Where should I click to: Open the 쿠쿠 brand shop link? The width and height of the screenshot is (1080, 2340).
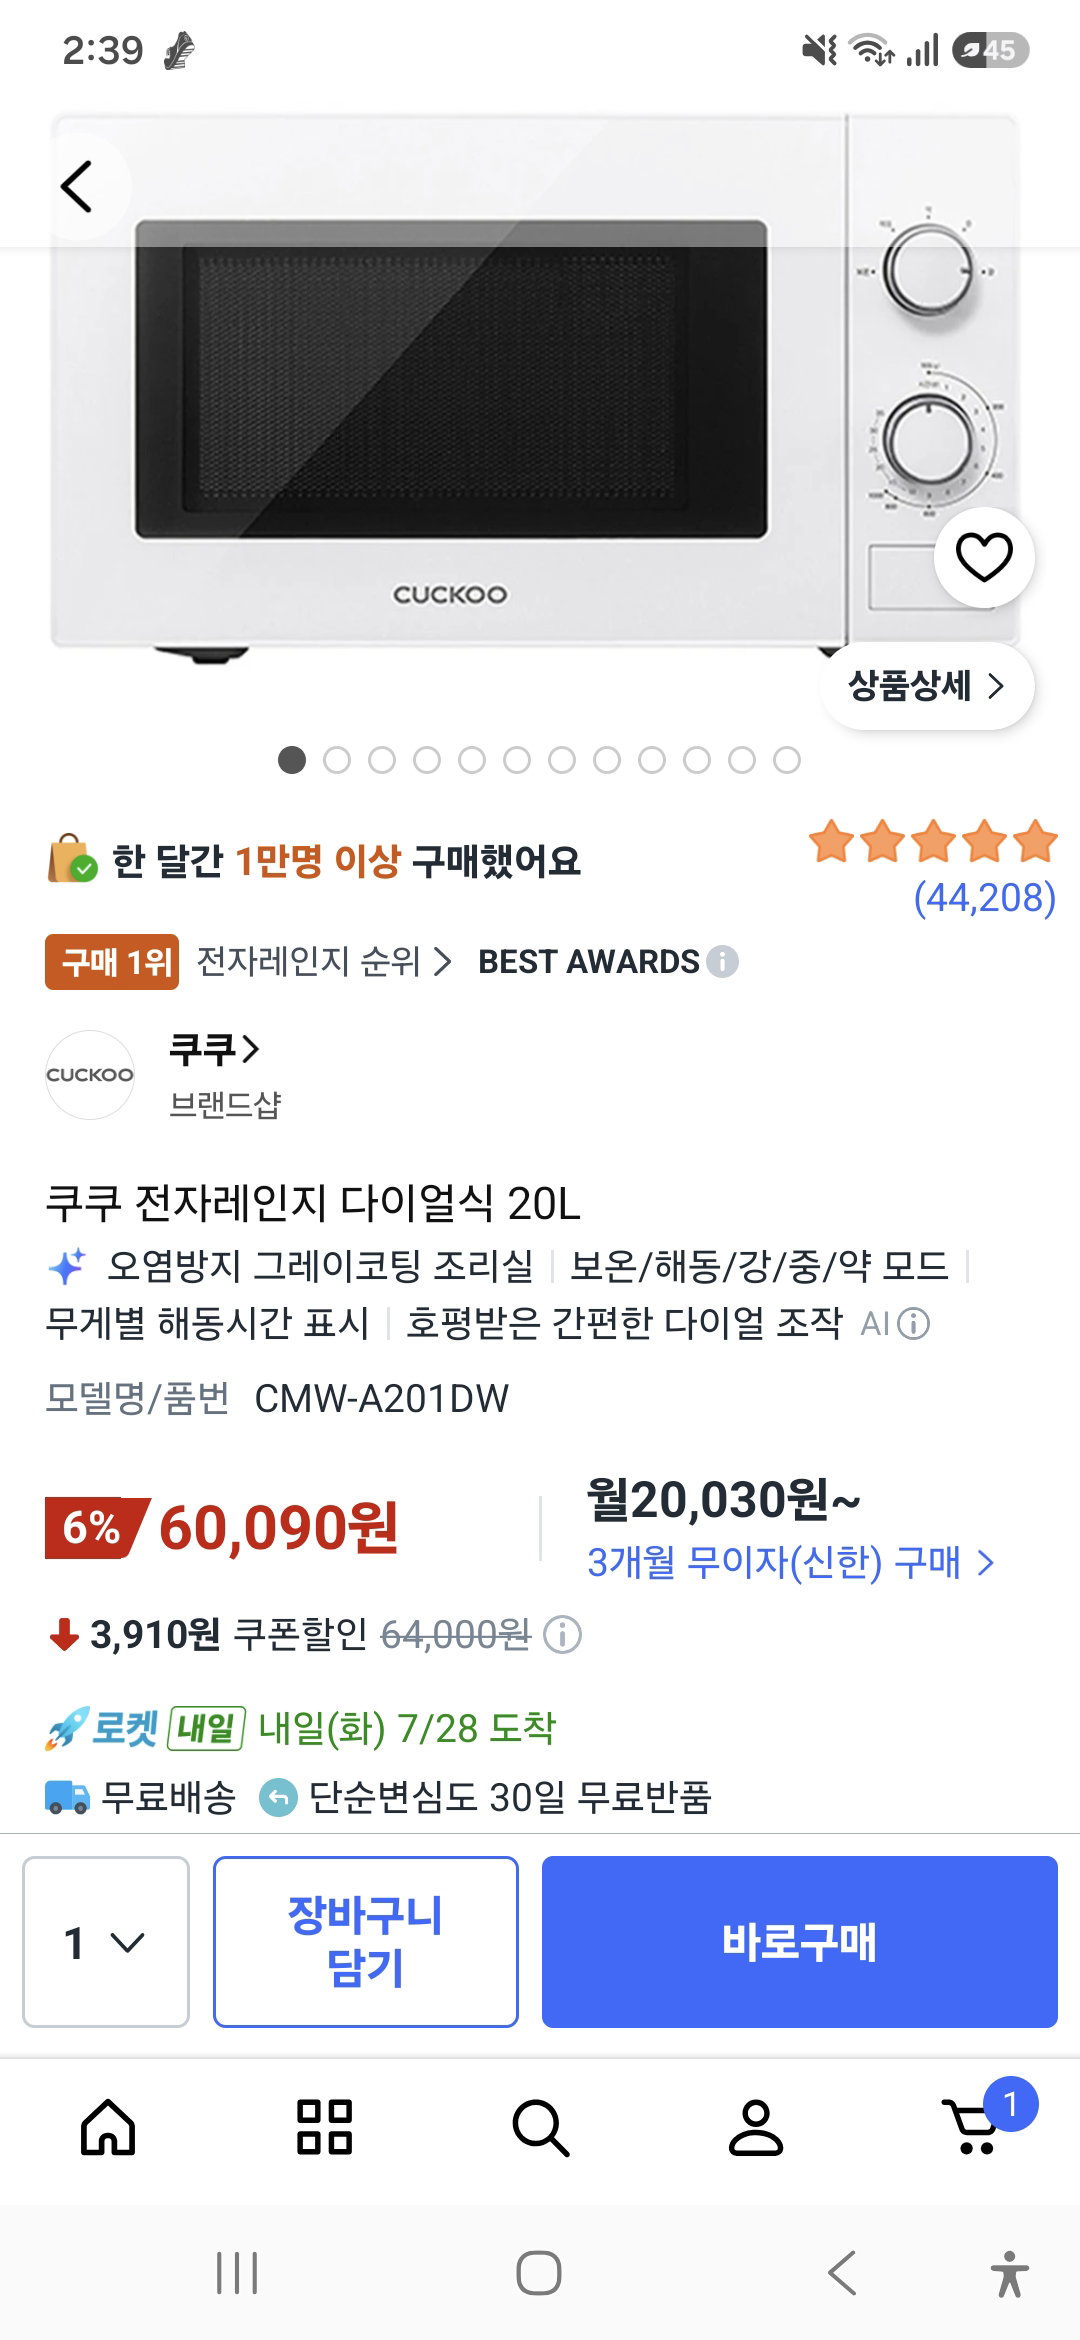coord(214,1049)
